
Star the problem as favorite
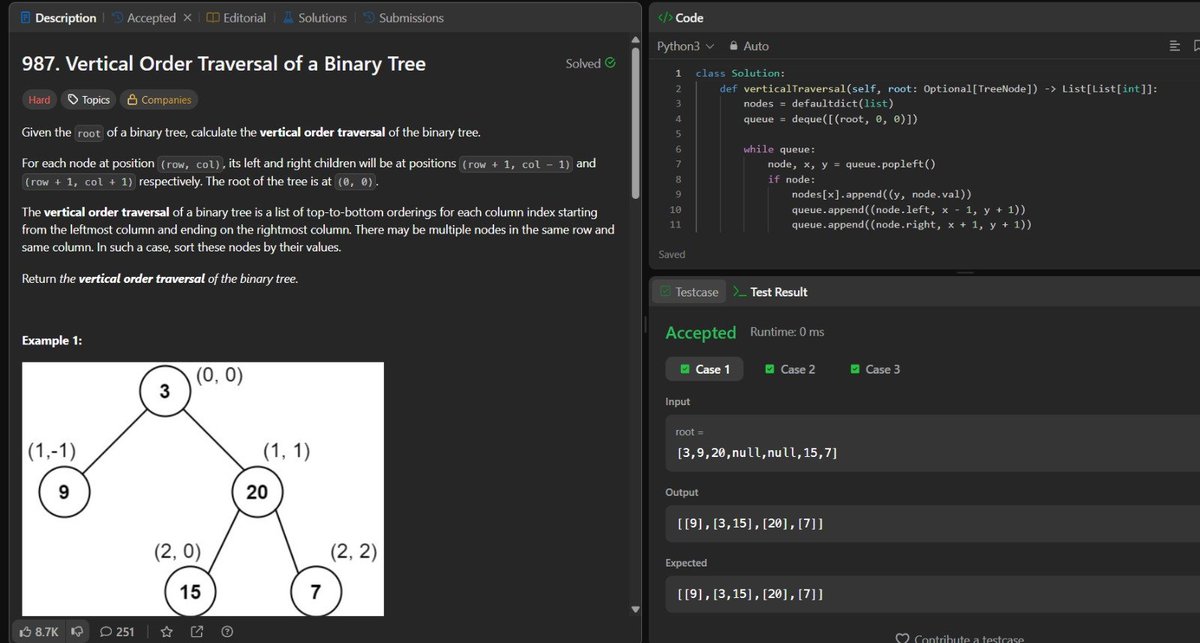[167, 631]
